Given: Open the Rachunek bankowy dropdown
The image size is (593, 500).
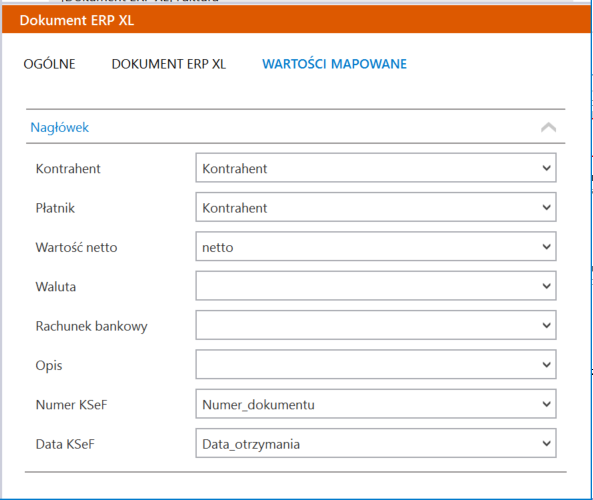Looking at the screenshot, I should click(x=376, y=325).
